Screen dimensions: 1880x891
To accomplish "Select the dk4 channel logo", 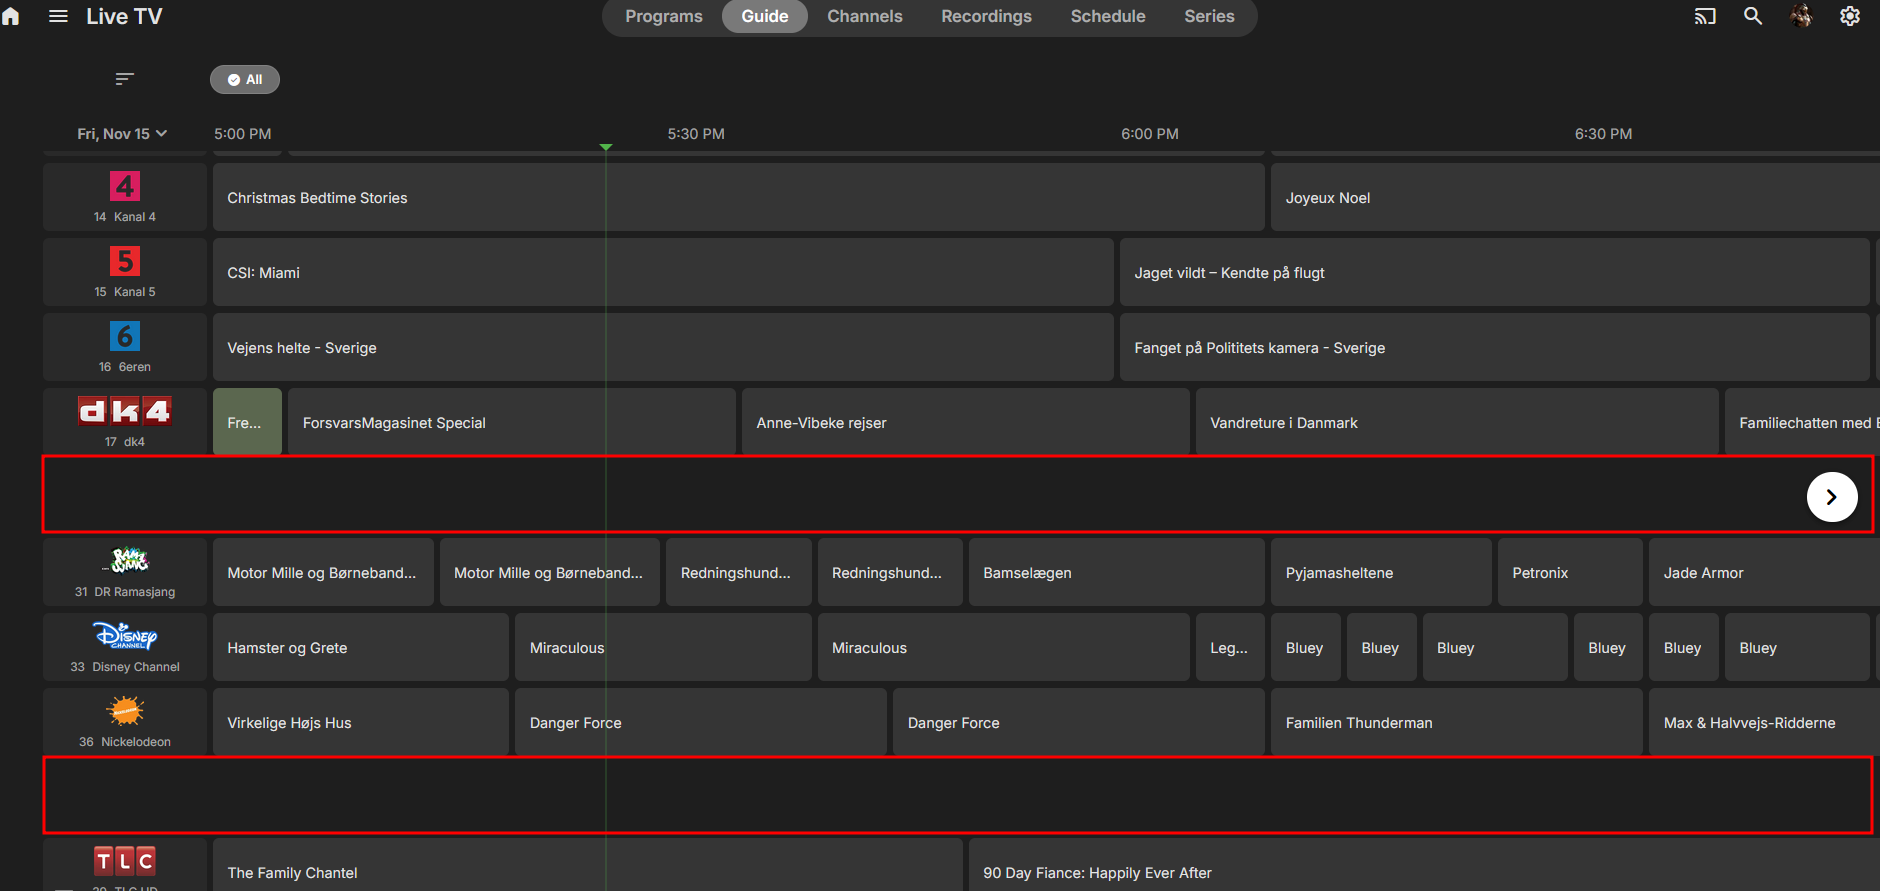I will (x=125, y=411).
